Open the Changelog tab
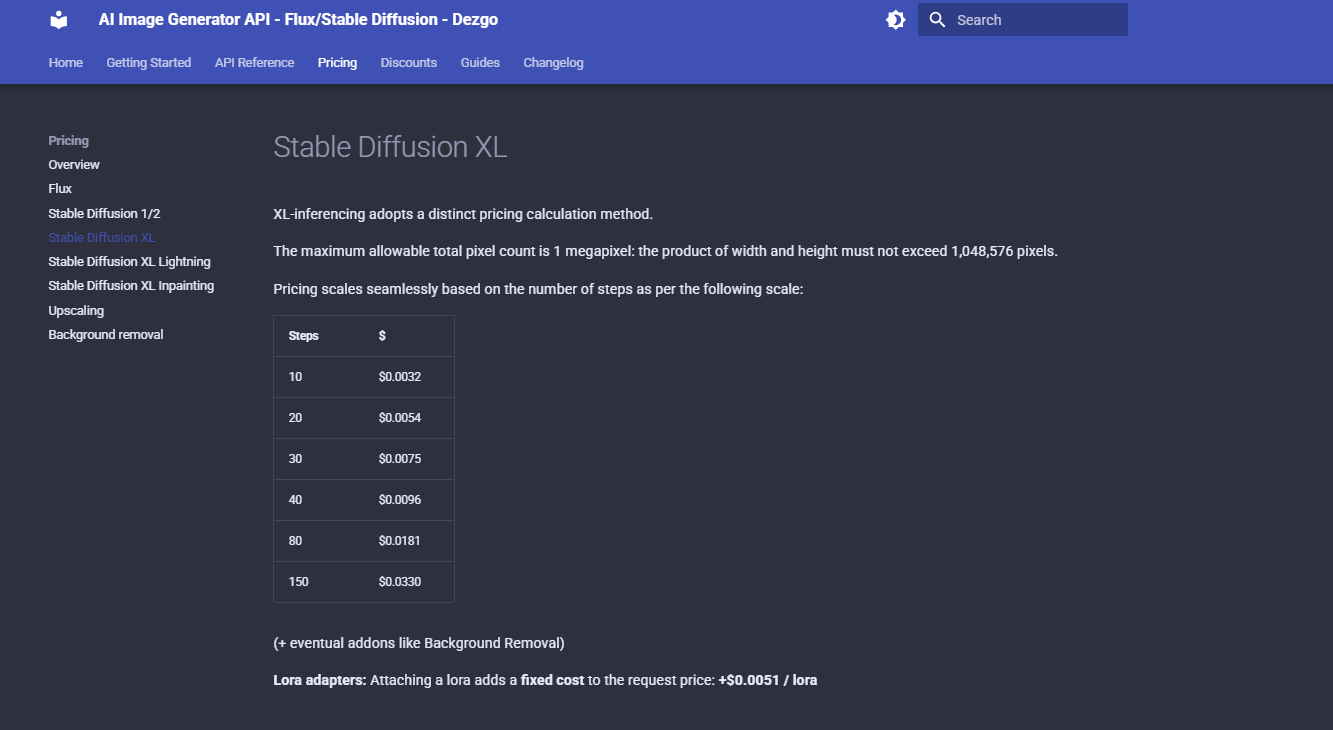 [x=553, y=63]
